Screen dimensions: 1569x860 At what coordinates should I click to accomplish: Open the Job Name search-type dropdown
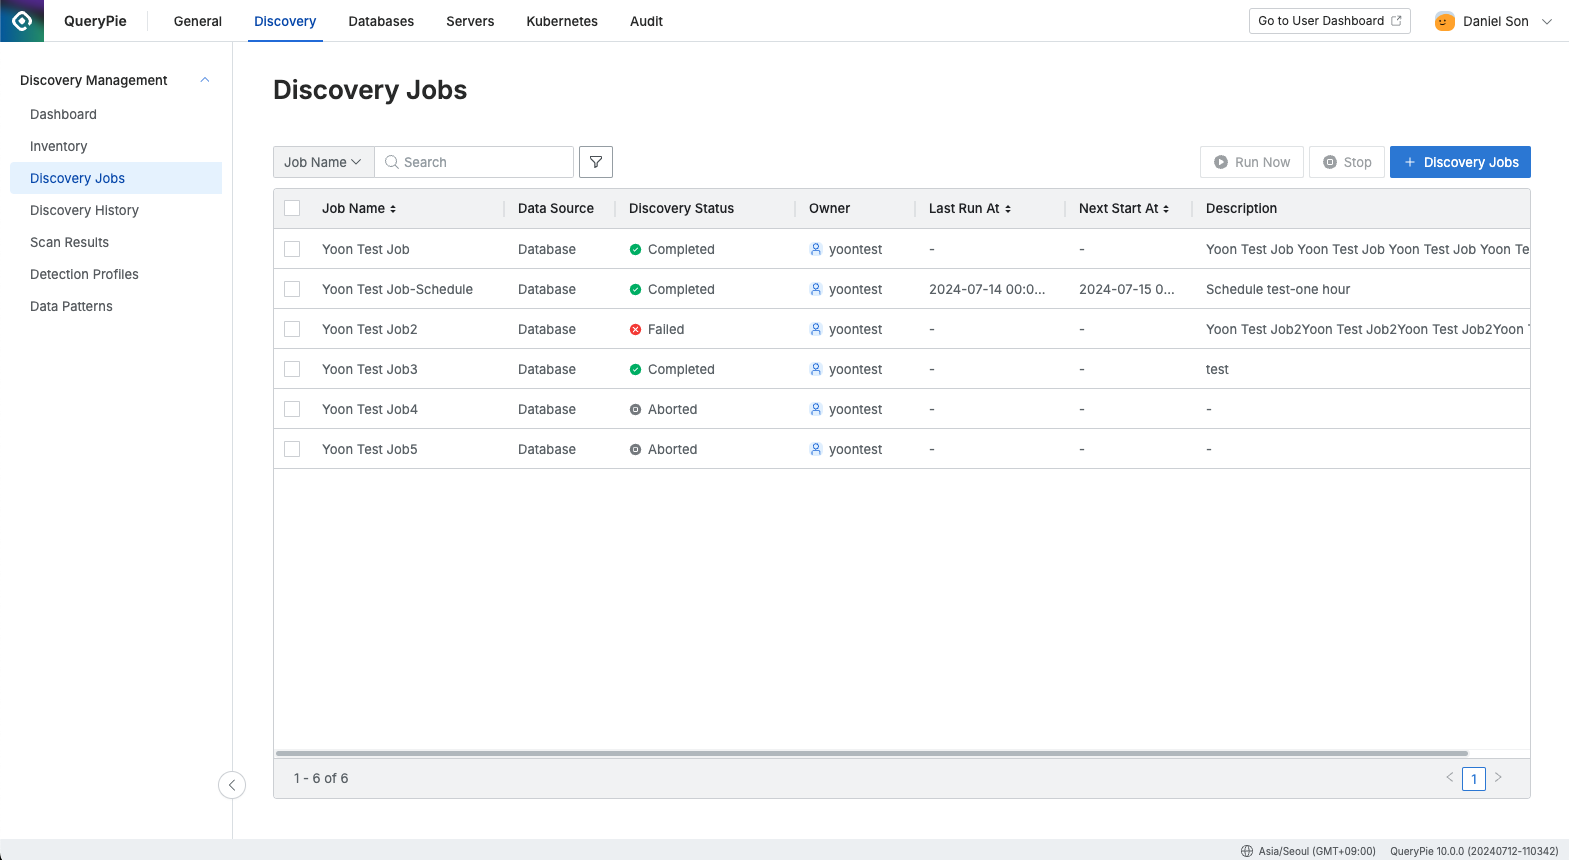point(323,162)
